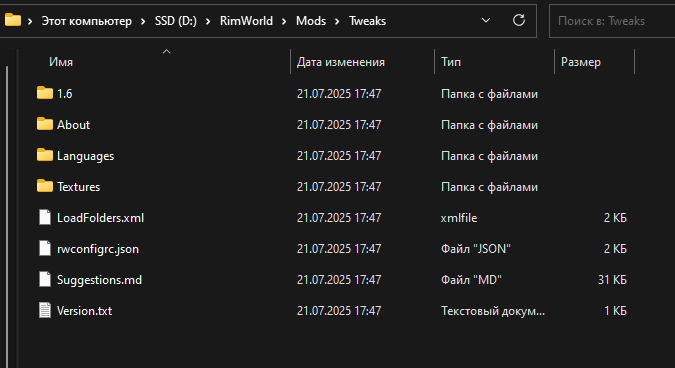Click the 31 КБ size cell

[612, 280]
